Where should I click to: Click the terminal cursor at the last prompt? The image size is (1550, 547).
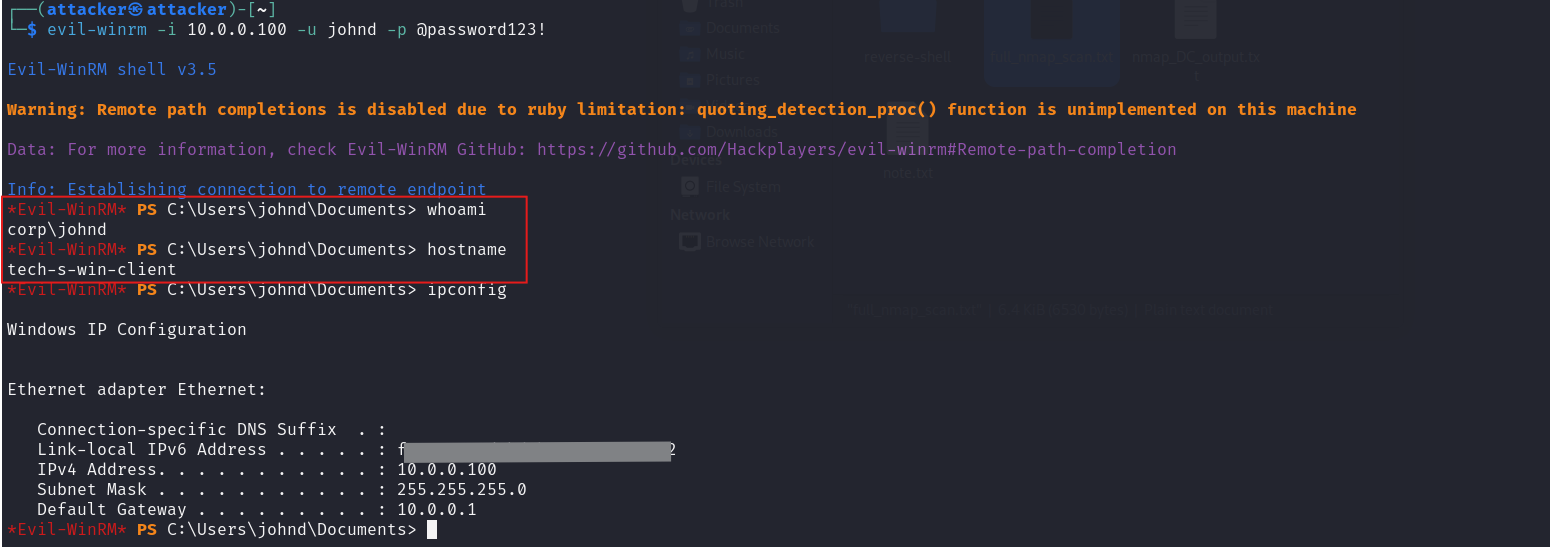pyautogui.click(x=432, y=530)
